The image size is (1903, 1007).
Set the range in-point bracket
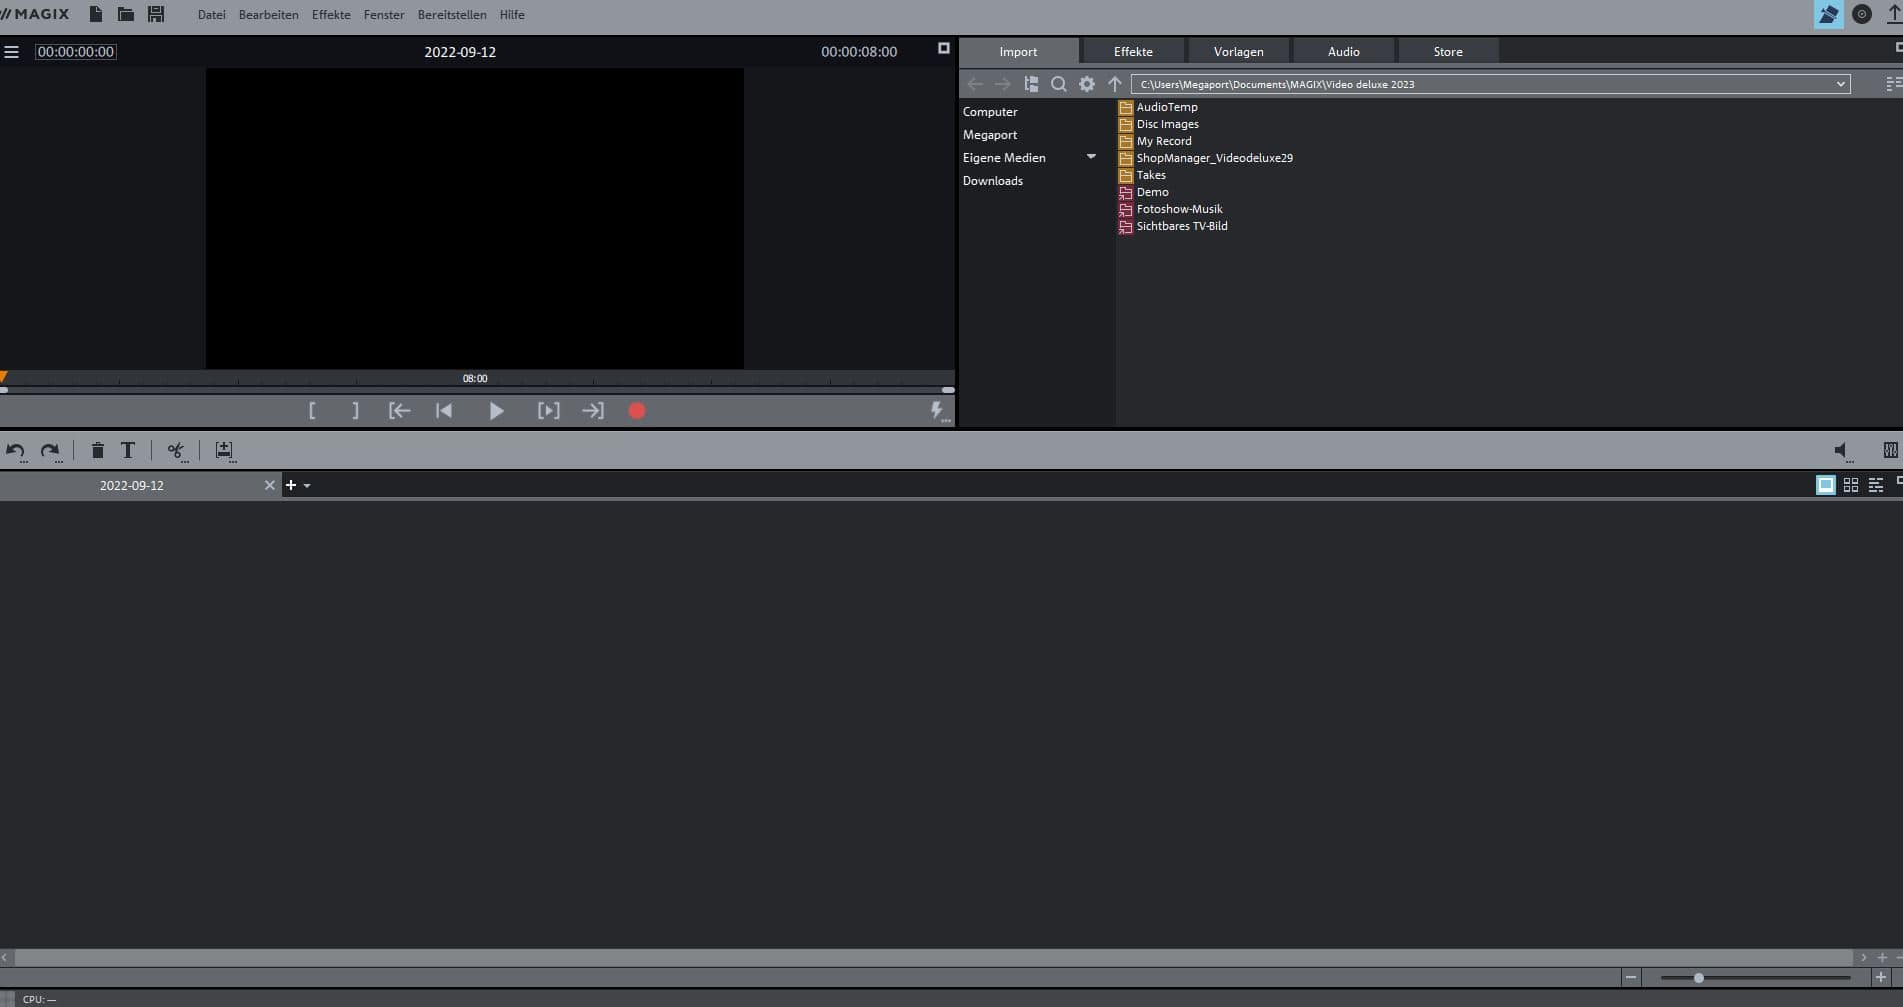coord(312,411)
